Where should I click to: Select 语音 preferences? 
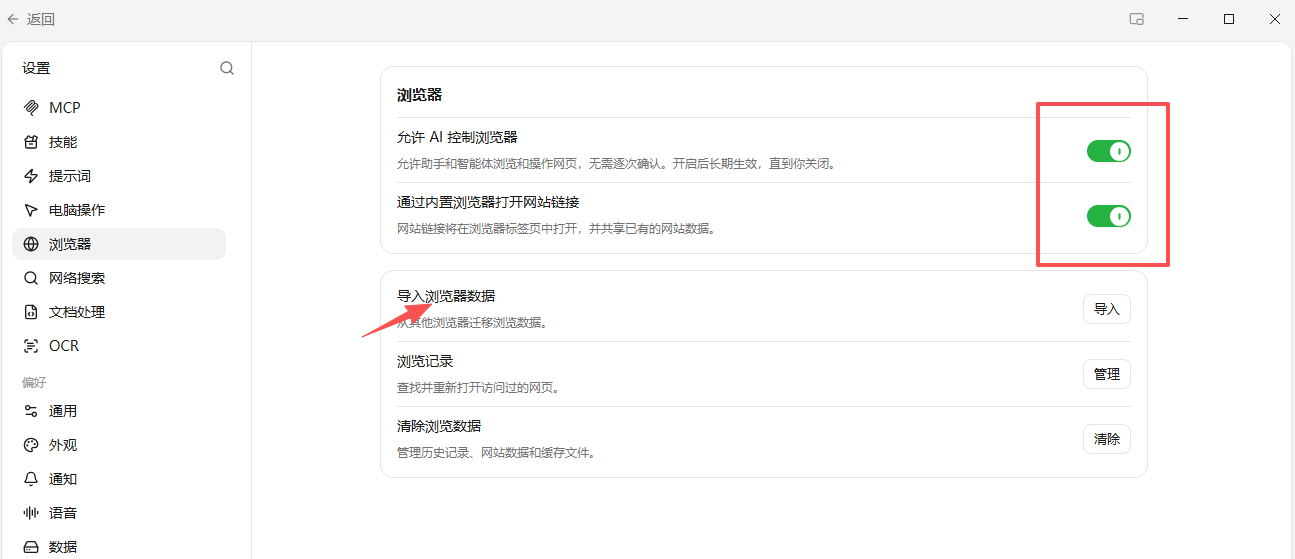pyautogui.click(x=119, y=513)
